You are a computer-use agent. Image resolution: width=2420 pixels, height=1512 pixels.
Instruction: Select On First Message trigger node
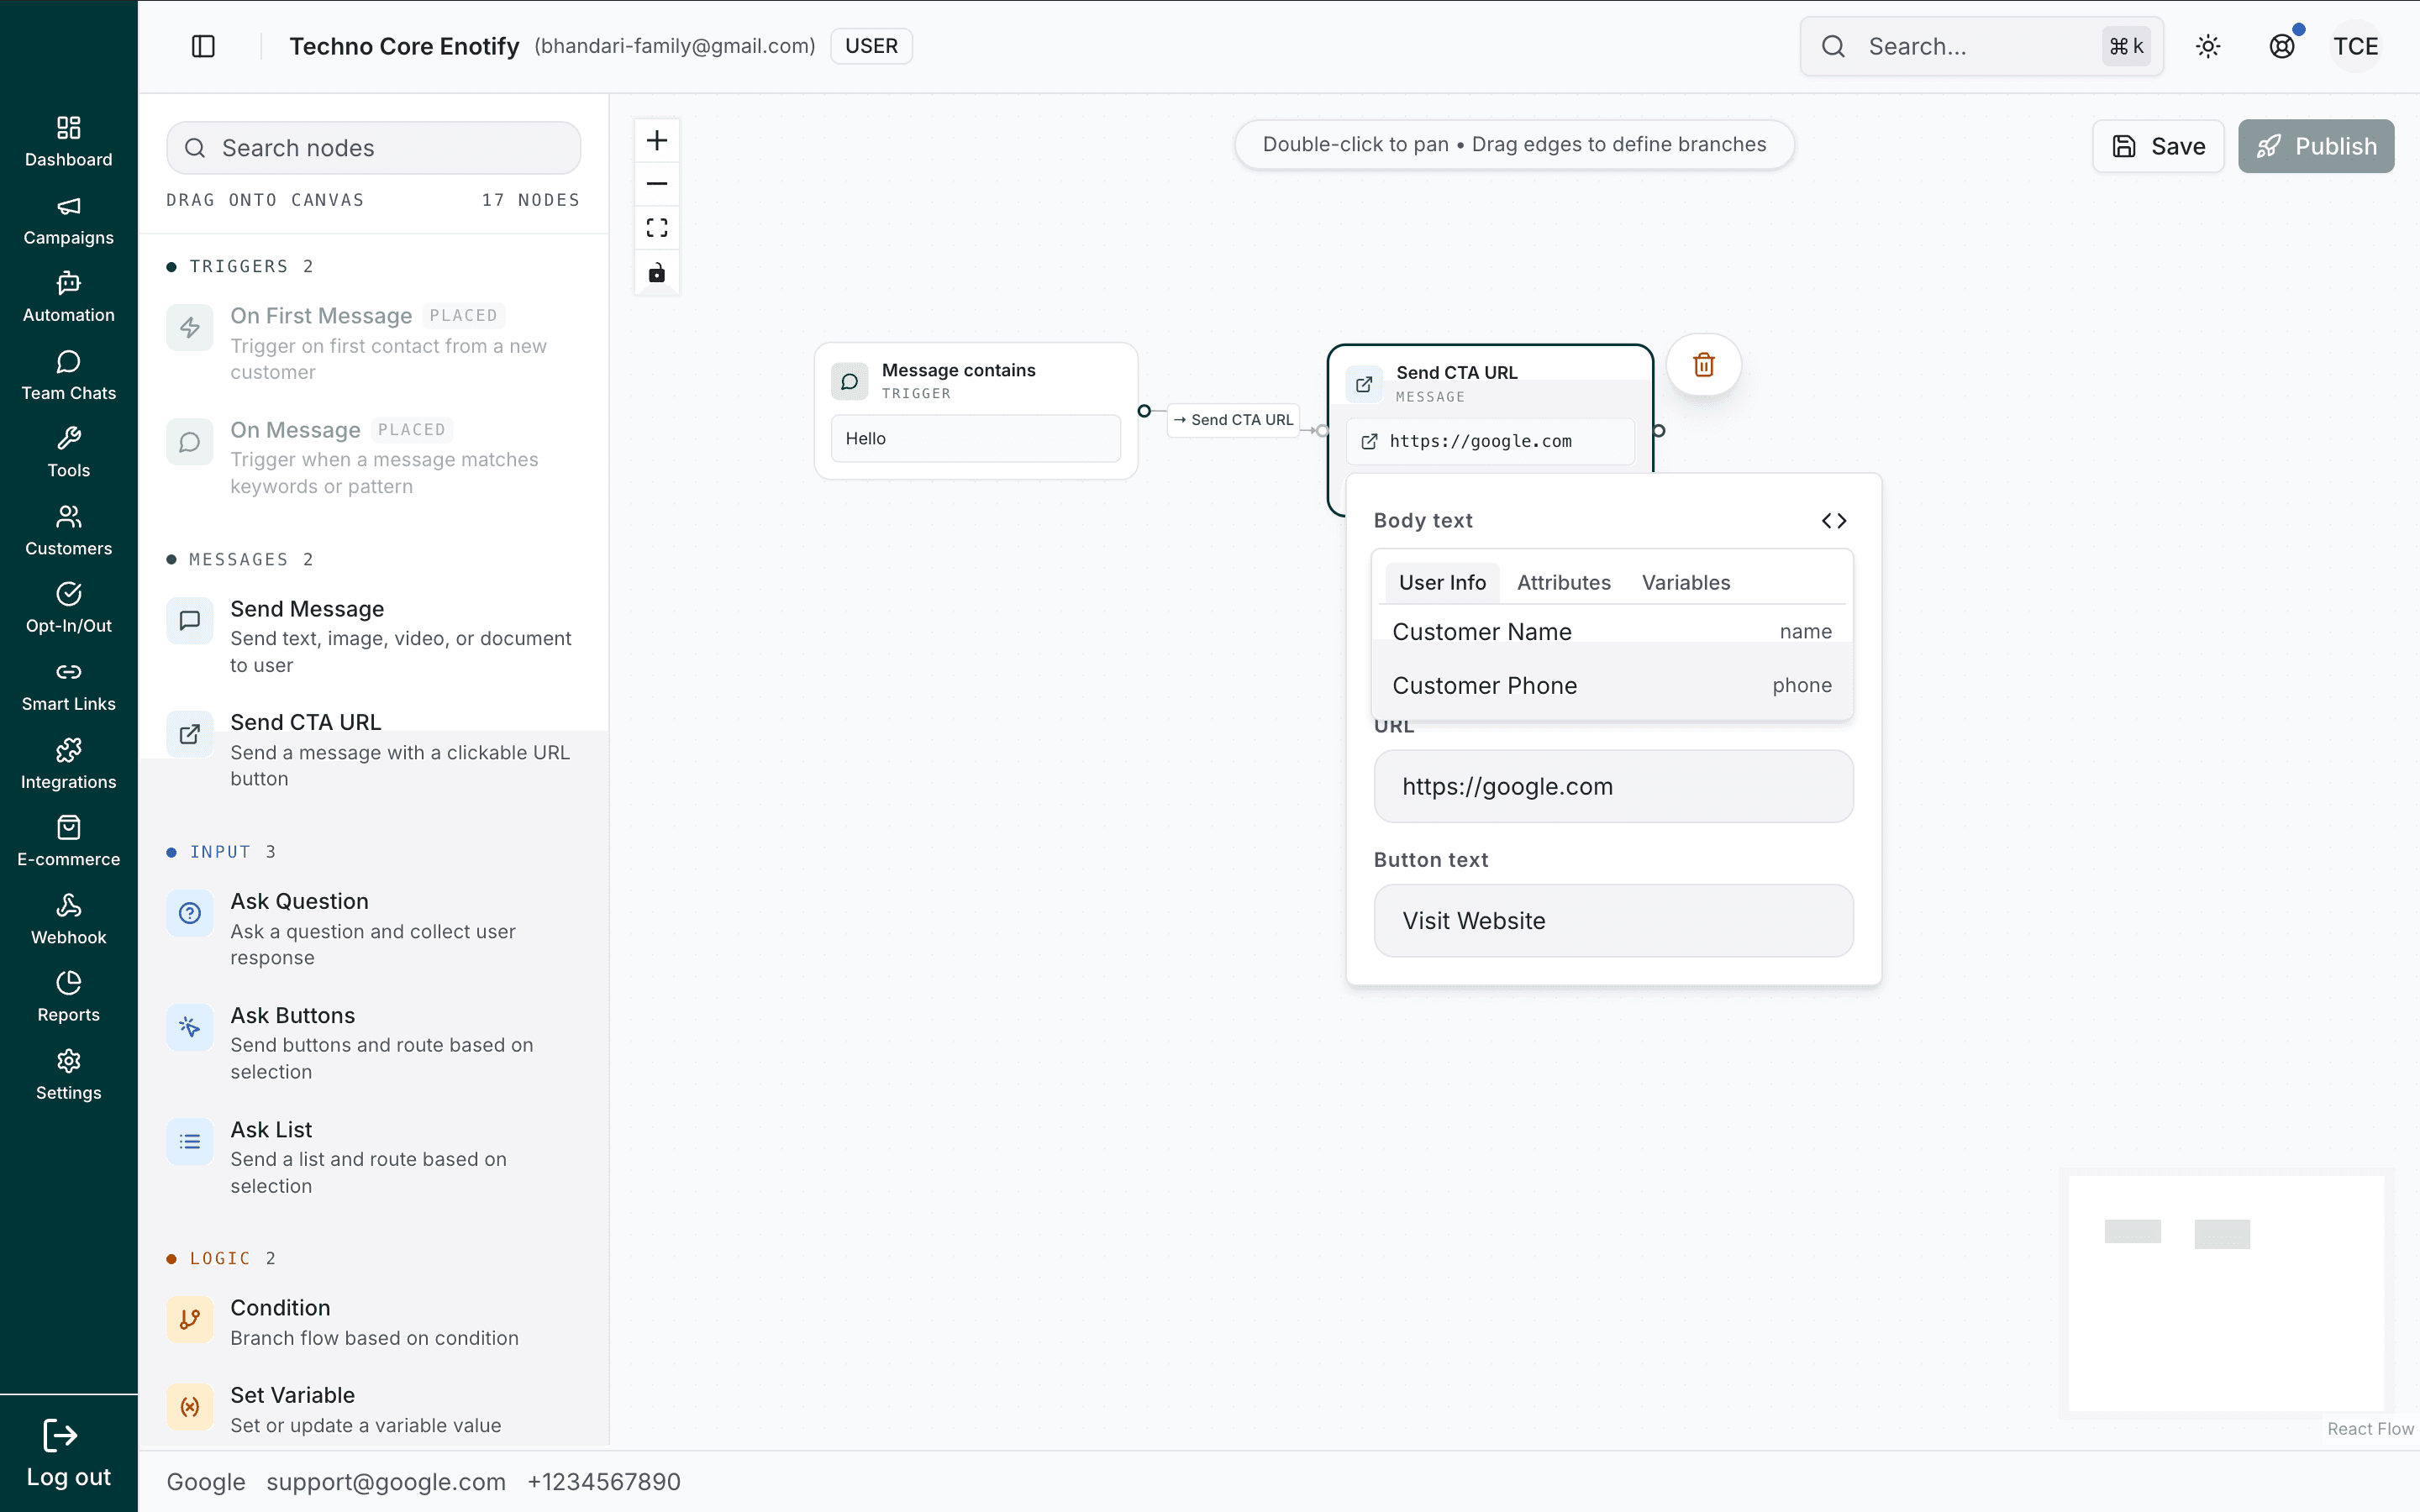tap(373, 343)
